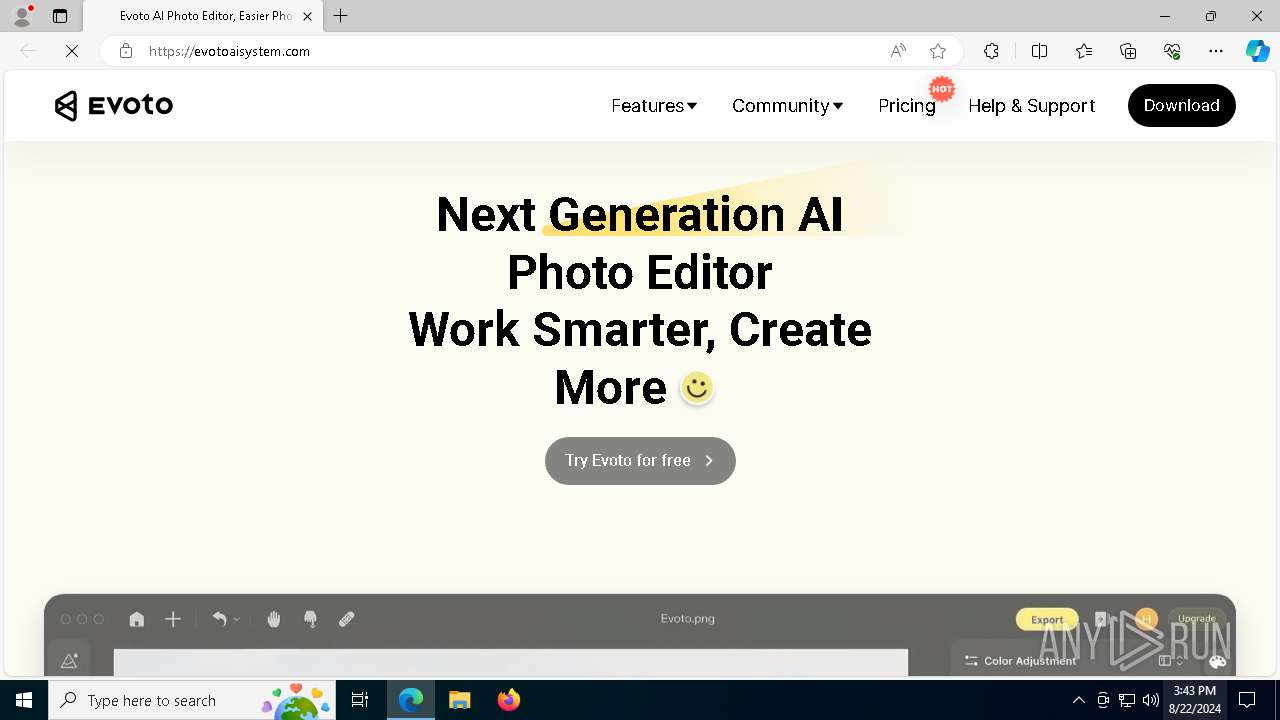Expand the Community menu
1280x720 pixels.
pos(787,106)
